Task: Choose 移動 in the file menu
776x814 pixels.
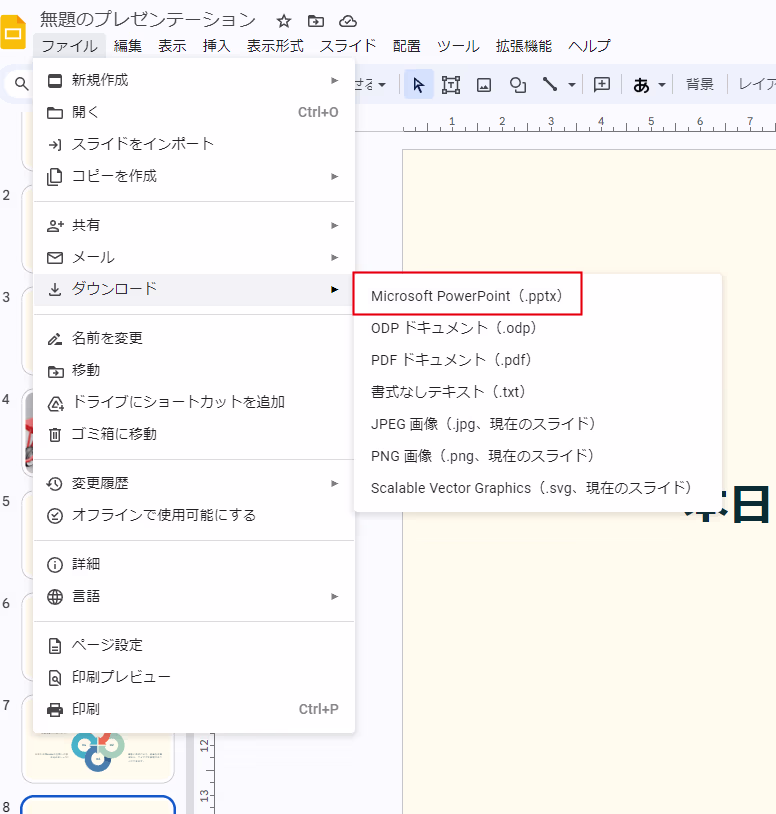Action: 194,371
